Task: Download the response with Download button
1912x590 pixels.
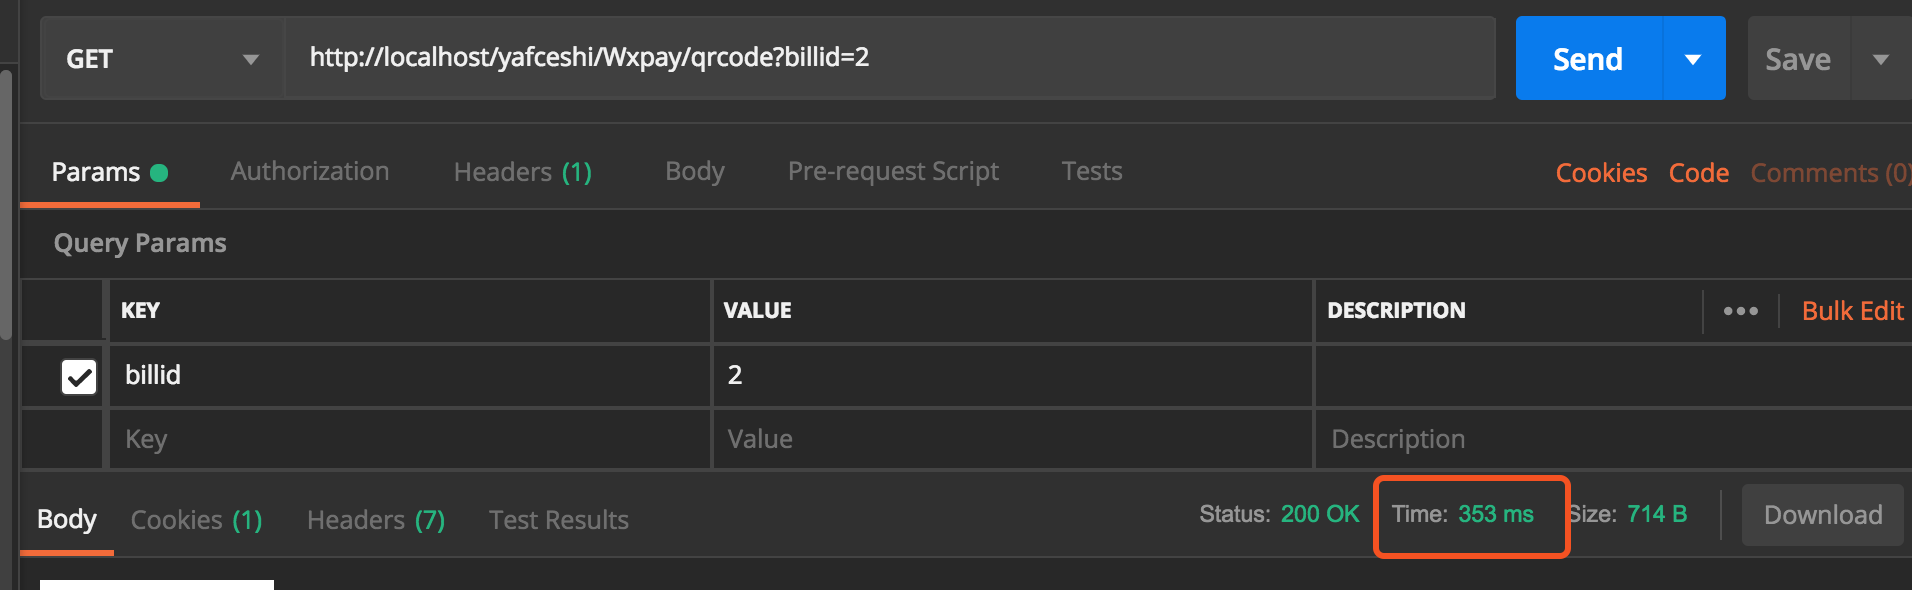Action: click(1823, 515)
